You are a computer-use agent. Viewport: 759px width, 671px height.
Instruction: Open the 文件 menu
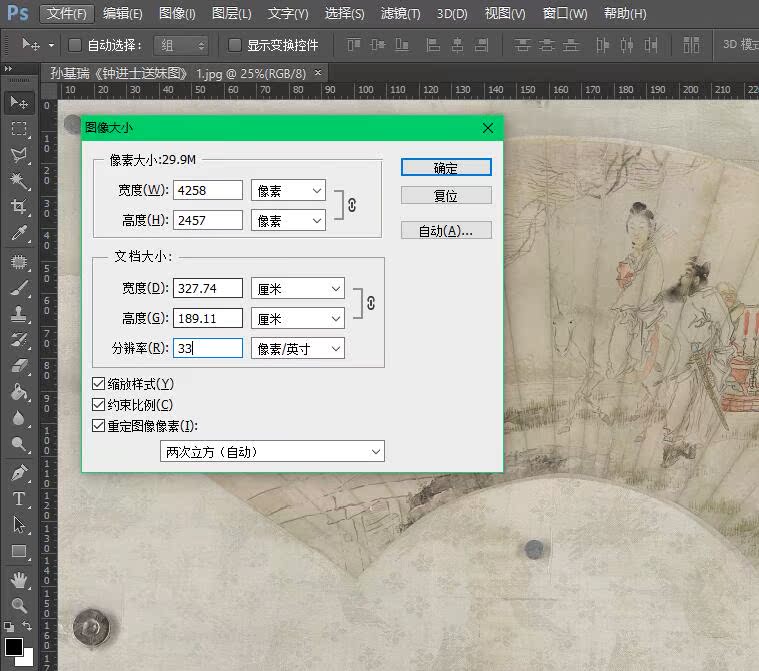click(x=67, y=14)
